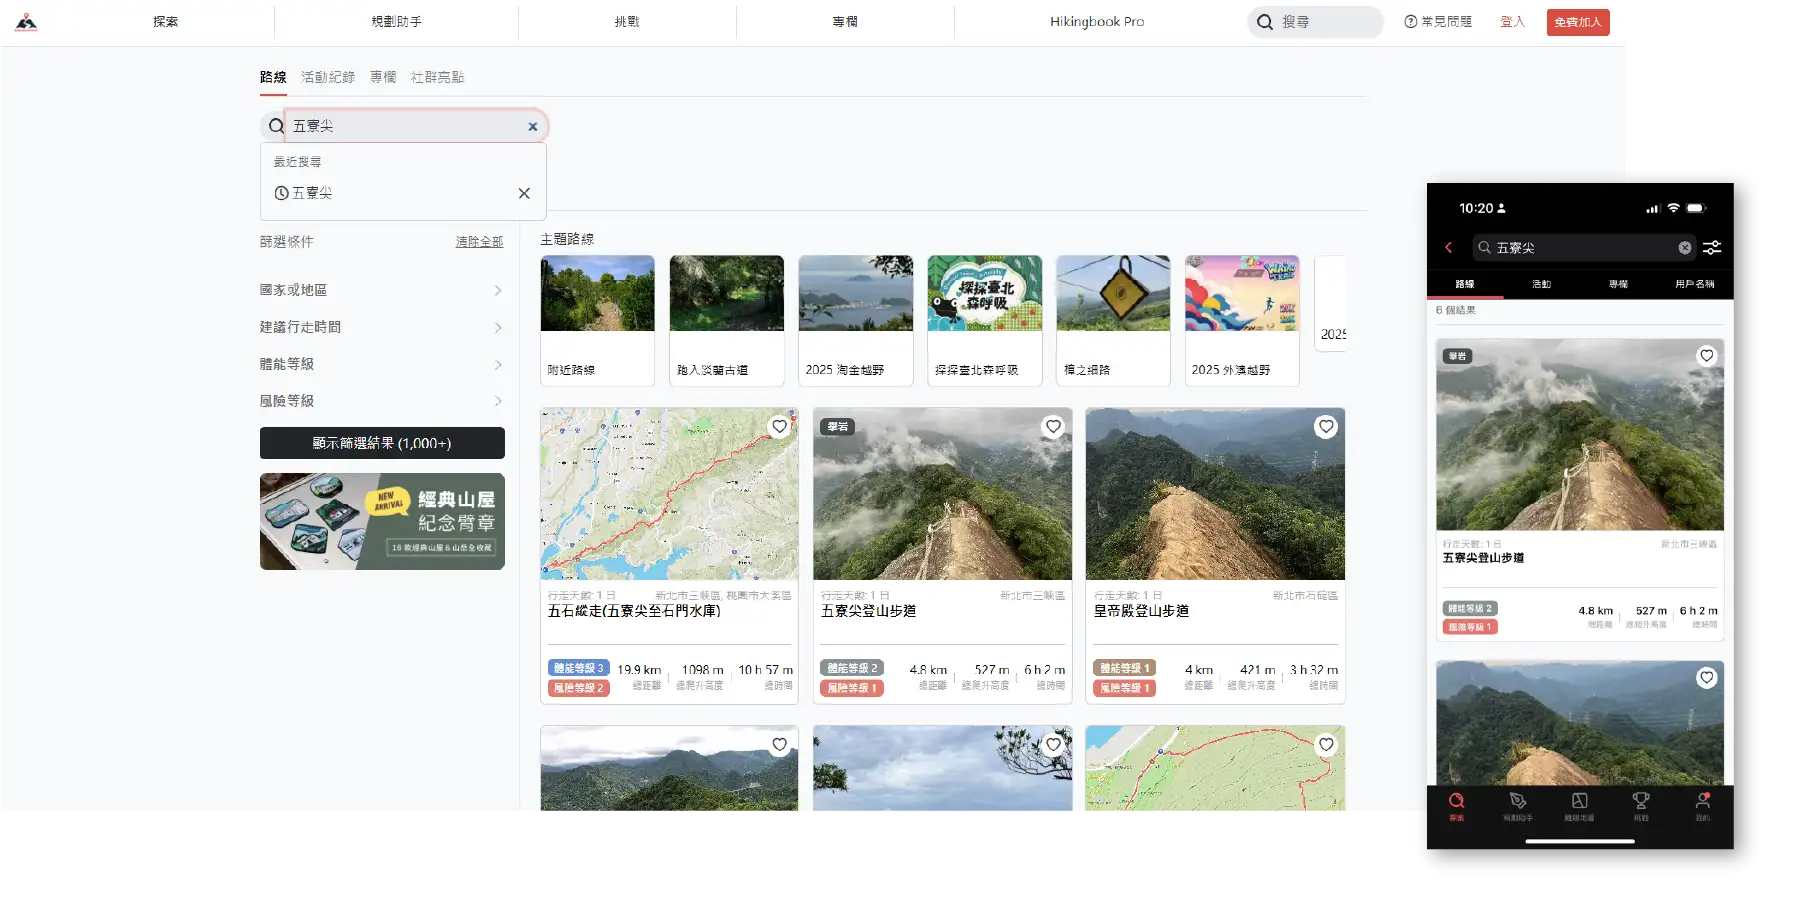Expand the 建議行走時間 filter

(x=382, y=327)
